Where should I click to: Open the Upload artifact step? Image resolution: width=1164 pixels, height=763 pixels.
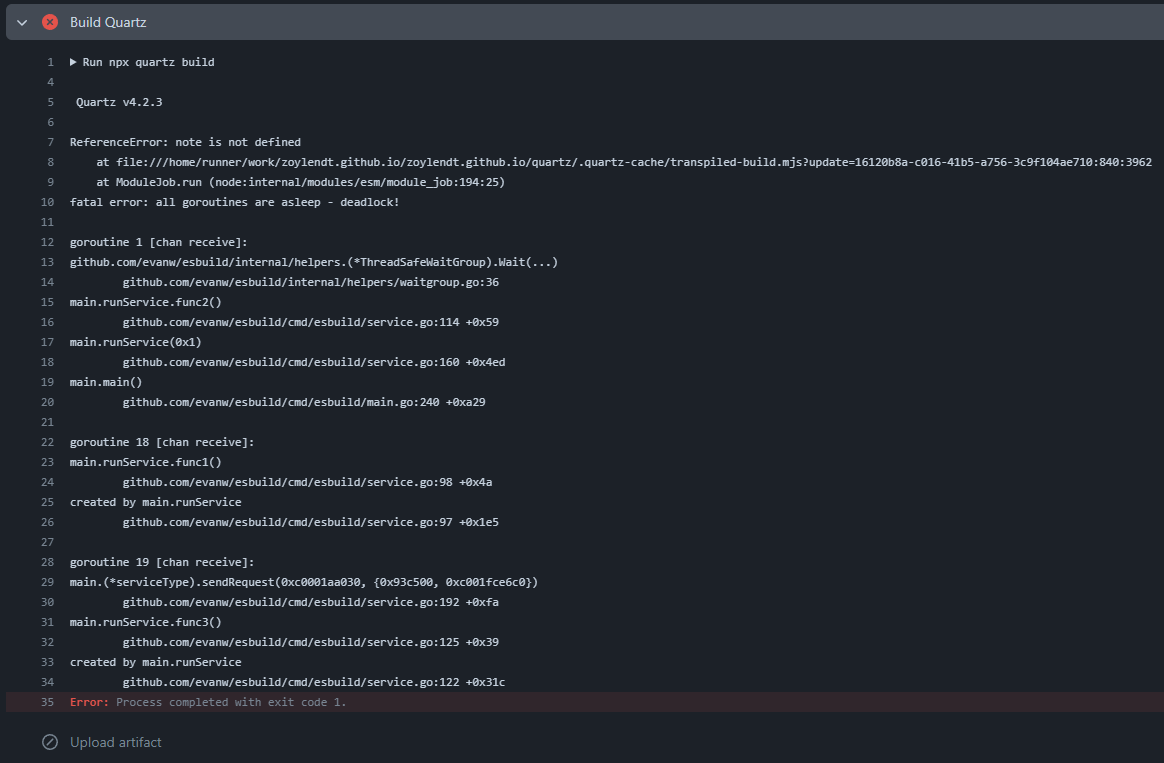(x=115, y=742)
